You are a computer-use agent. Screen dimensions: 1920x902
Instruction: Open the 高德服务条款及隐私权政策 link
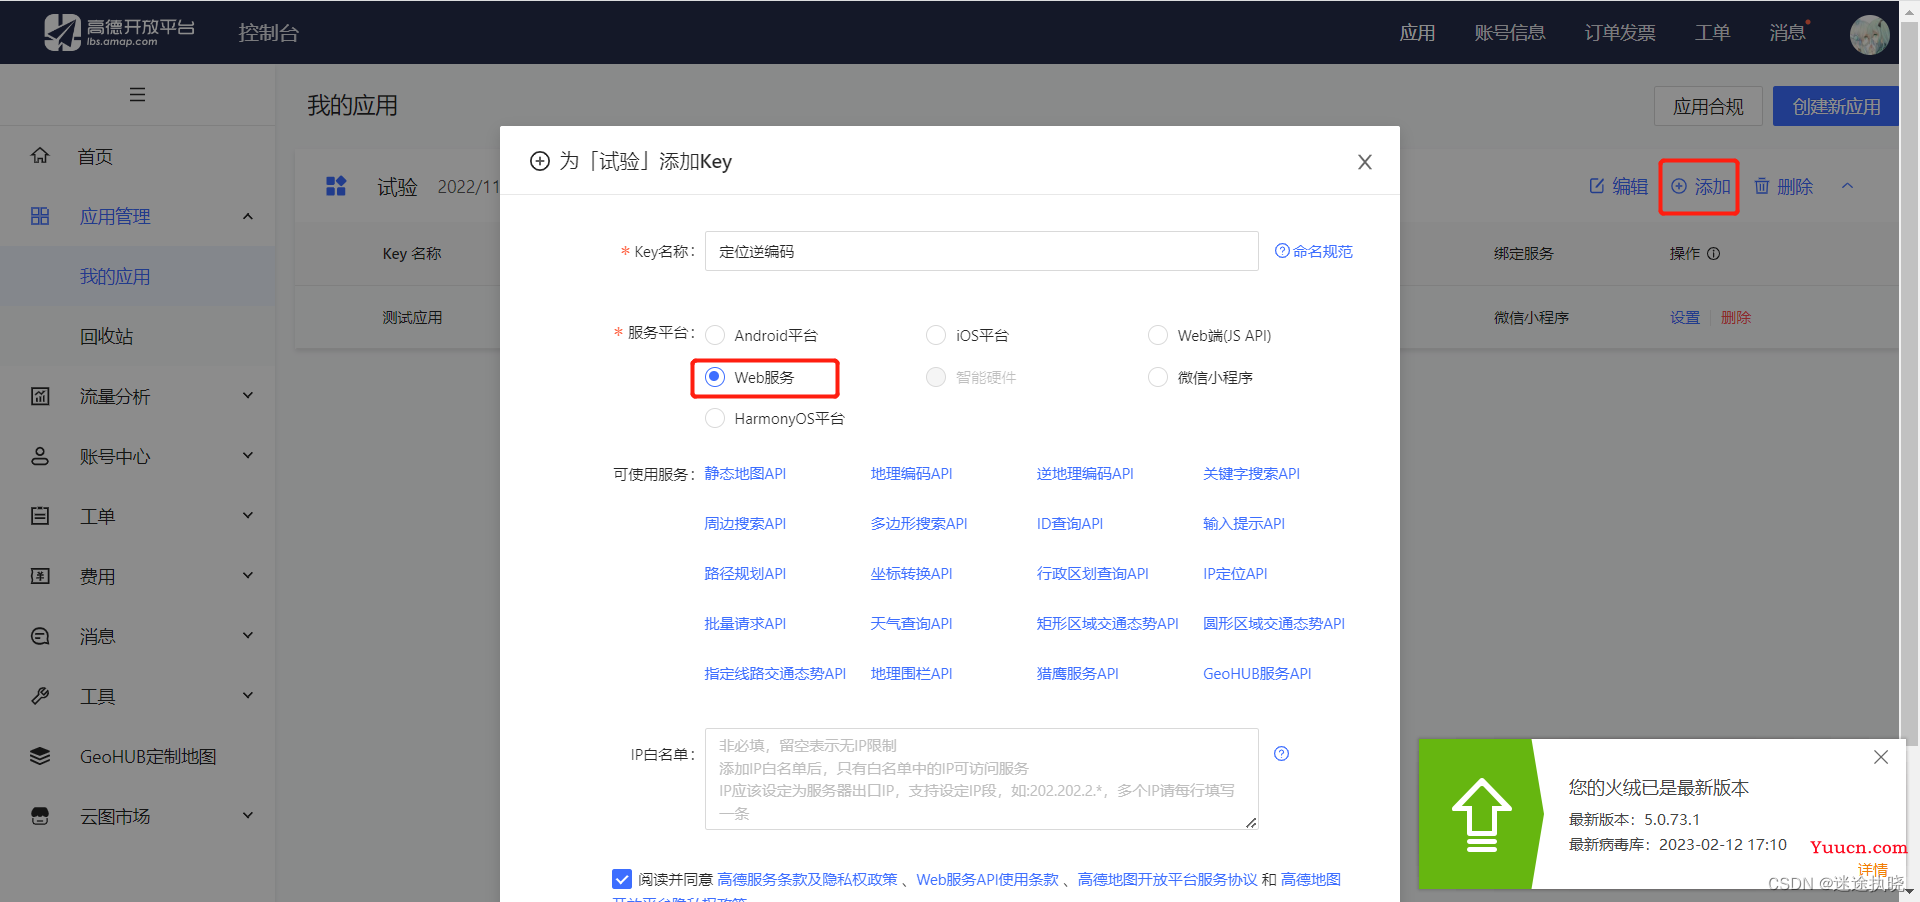(x=807, y=879)
